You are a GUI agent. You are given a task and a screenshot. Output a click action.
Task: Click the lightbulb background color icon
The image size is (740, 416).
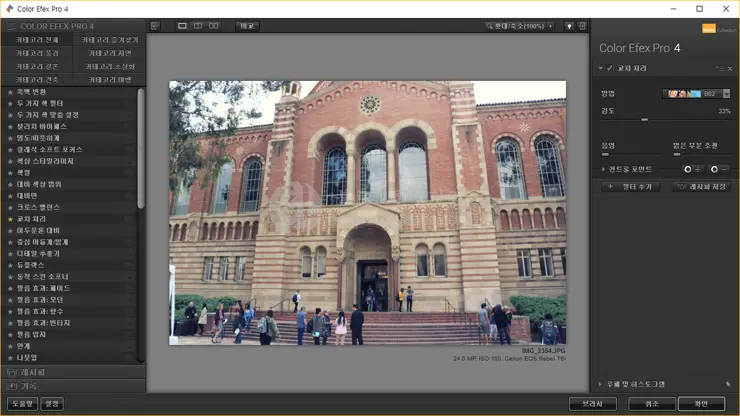pos(569,26)
